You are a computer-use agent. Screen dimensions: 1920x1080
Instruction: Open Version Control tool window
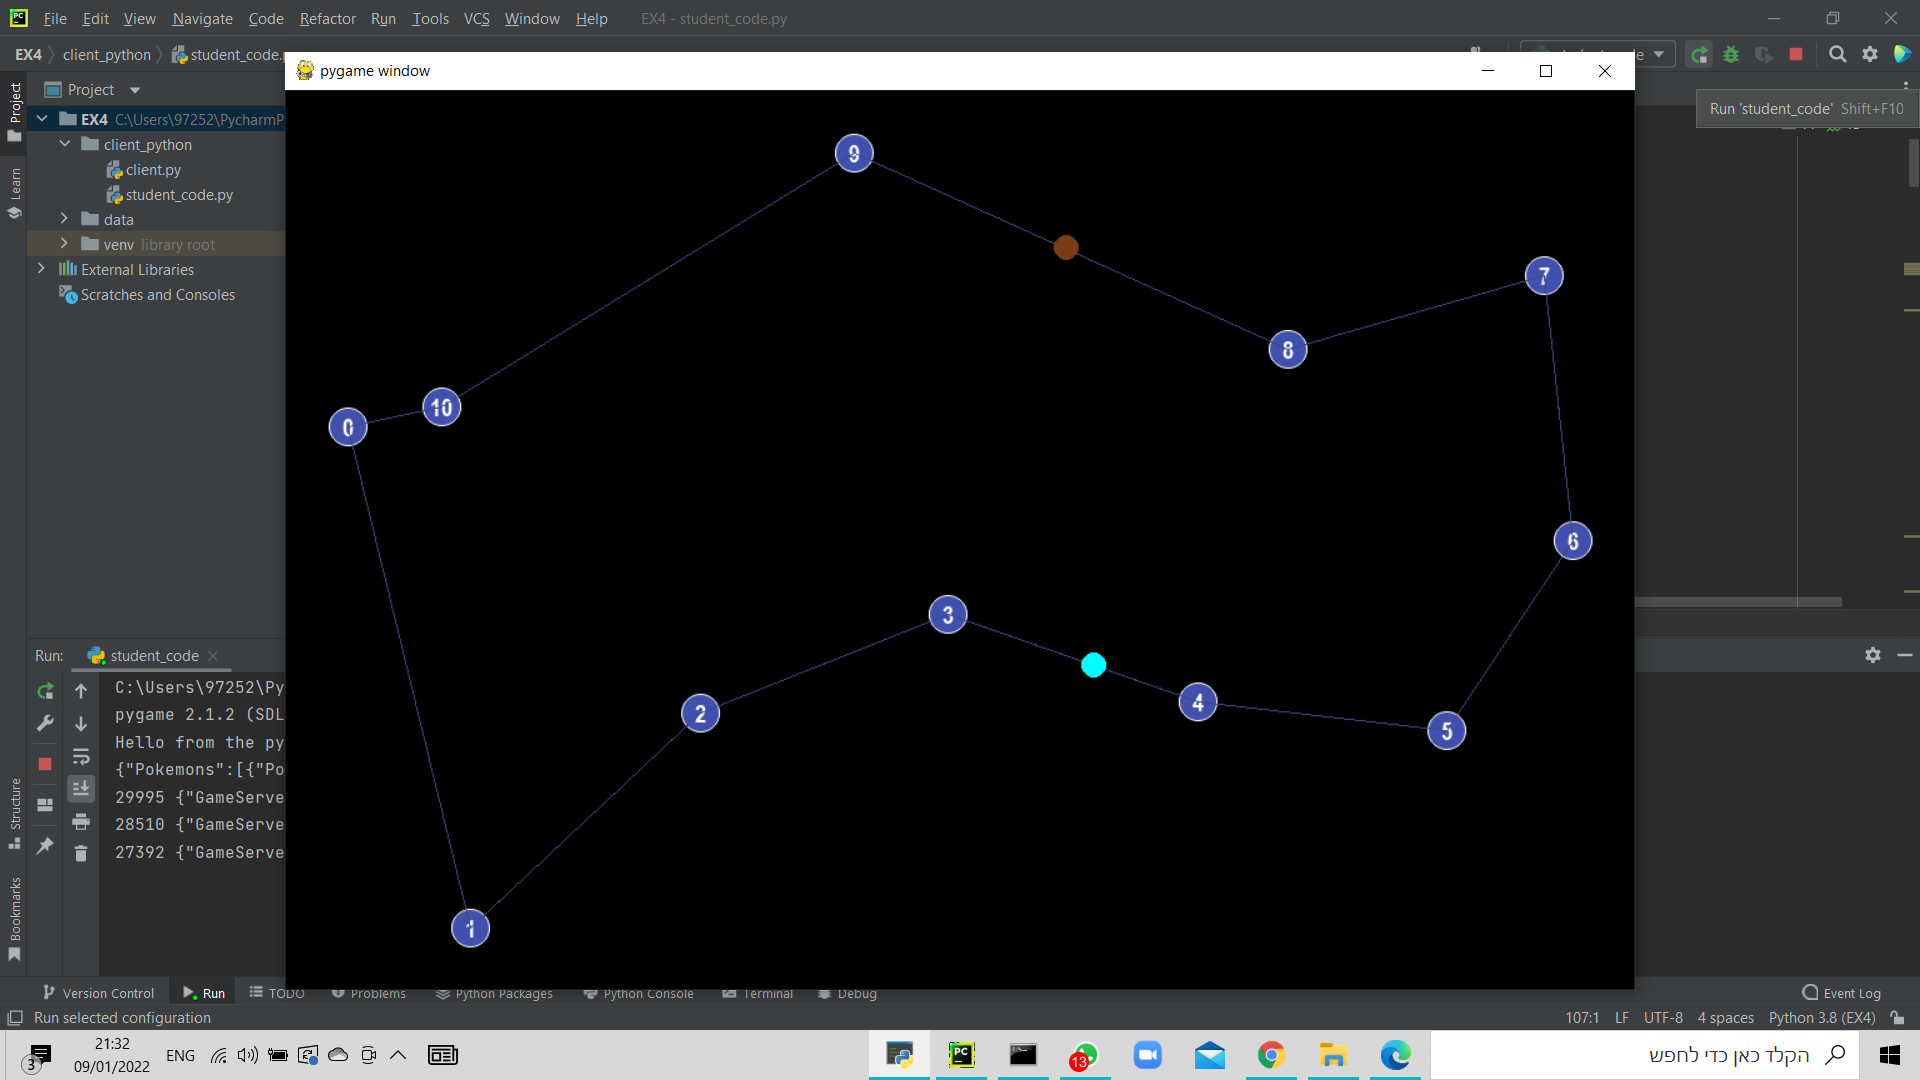coord(98,993)
